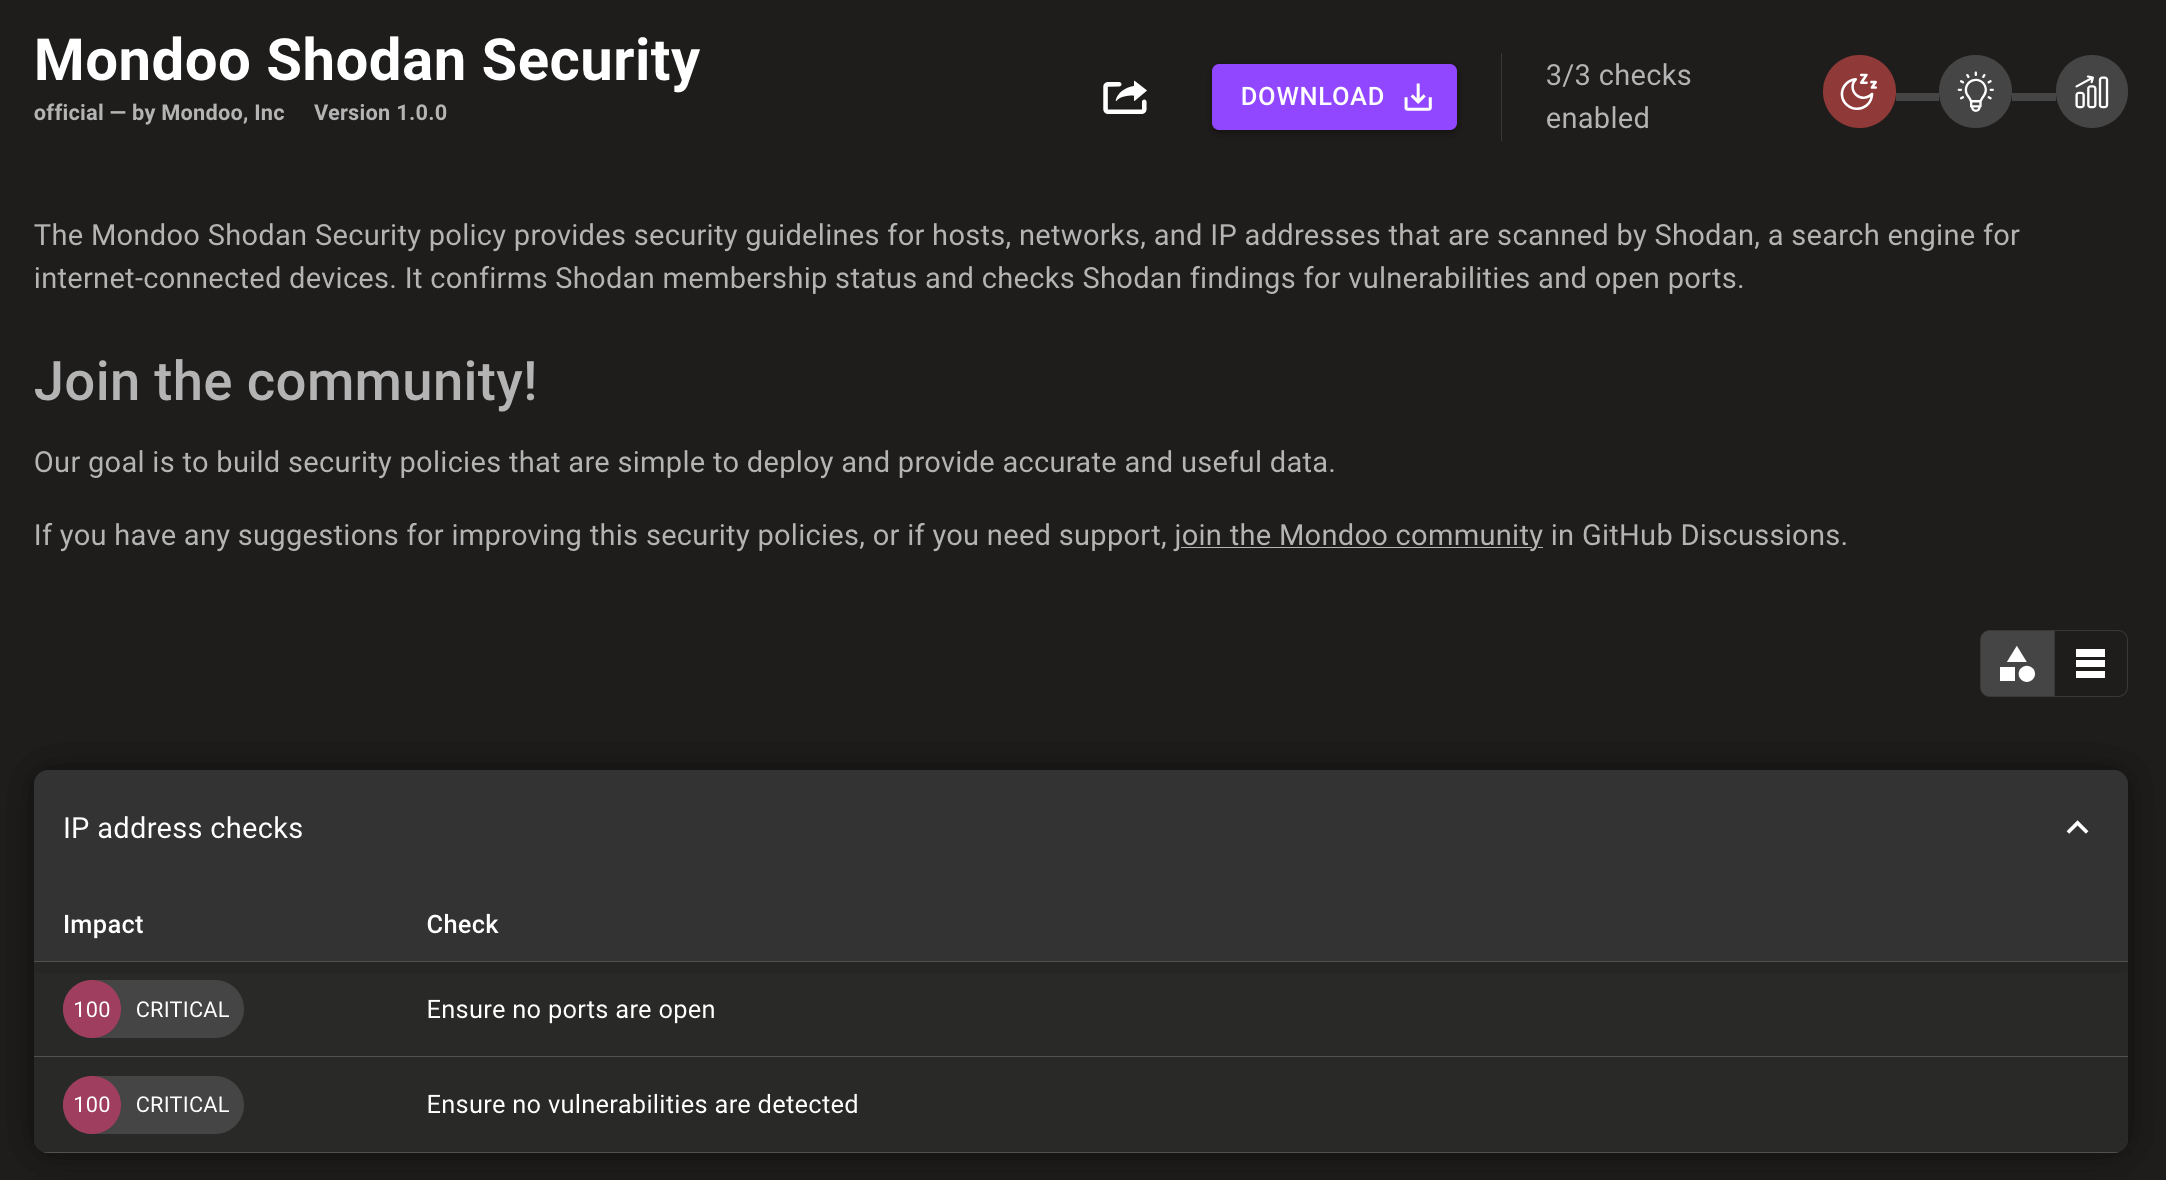Click the 3/3 checks enabled indicator
Screen dimensions: 2166x1180
[1617, 95]
